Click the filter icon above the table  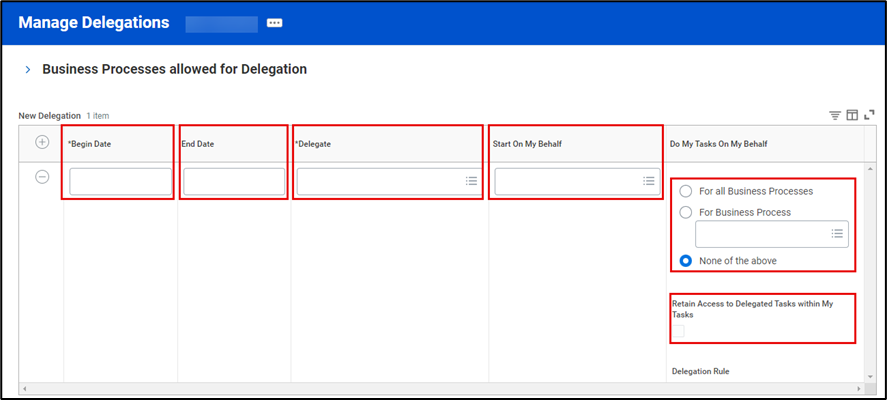(x=835, y=115)
